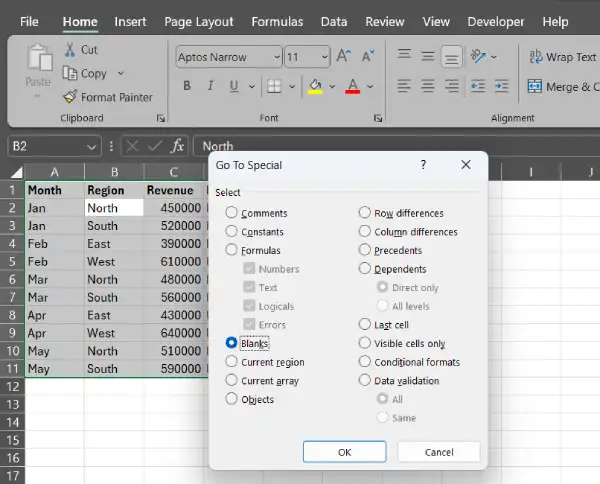Screen dimensions: 600x484
Task: Increase font size with the large A icon
Action: (343, 56)
